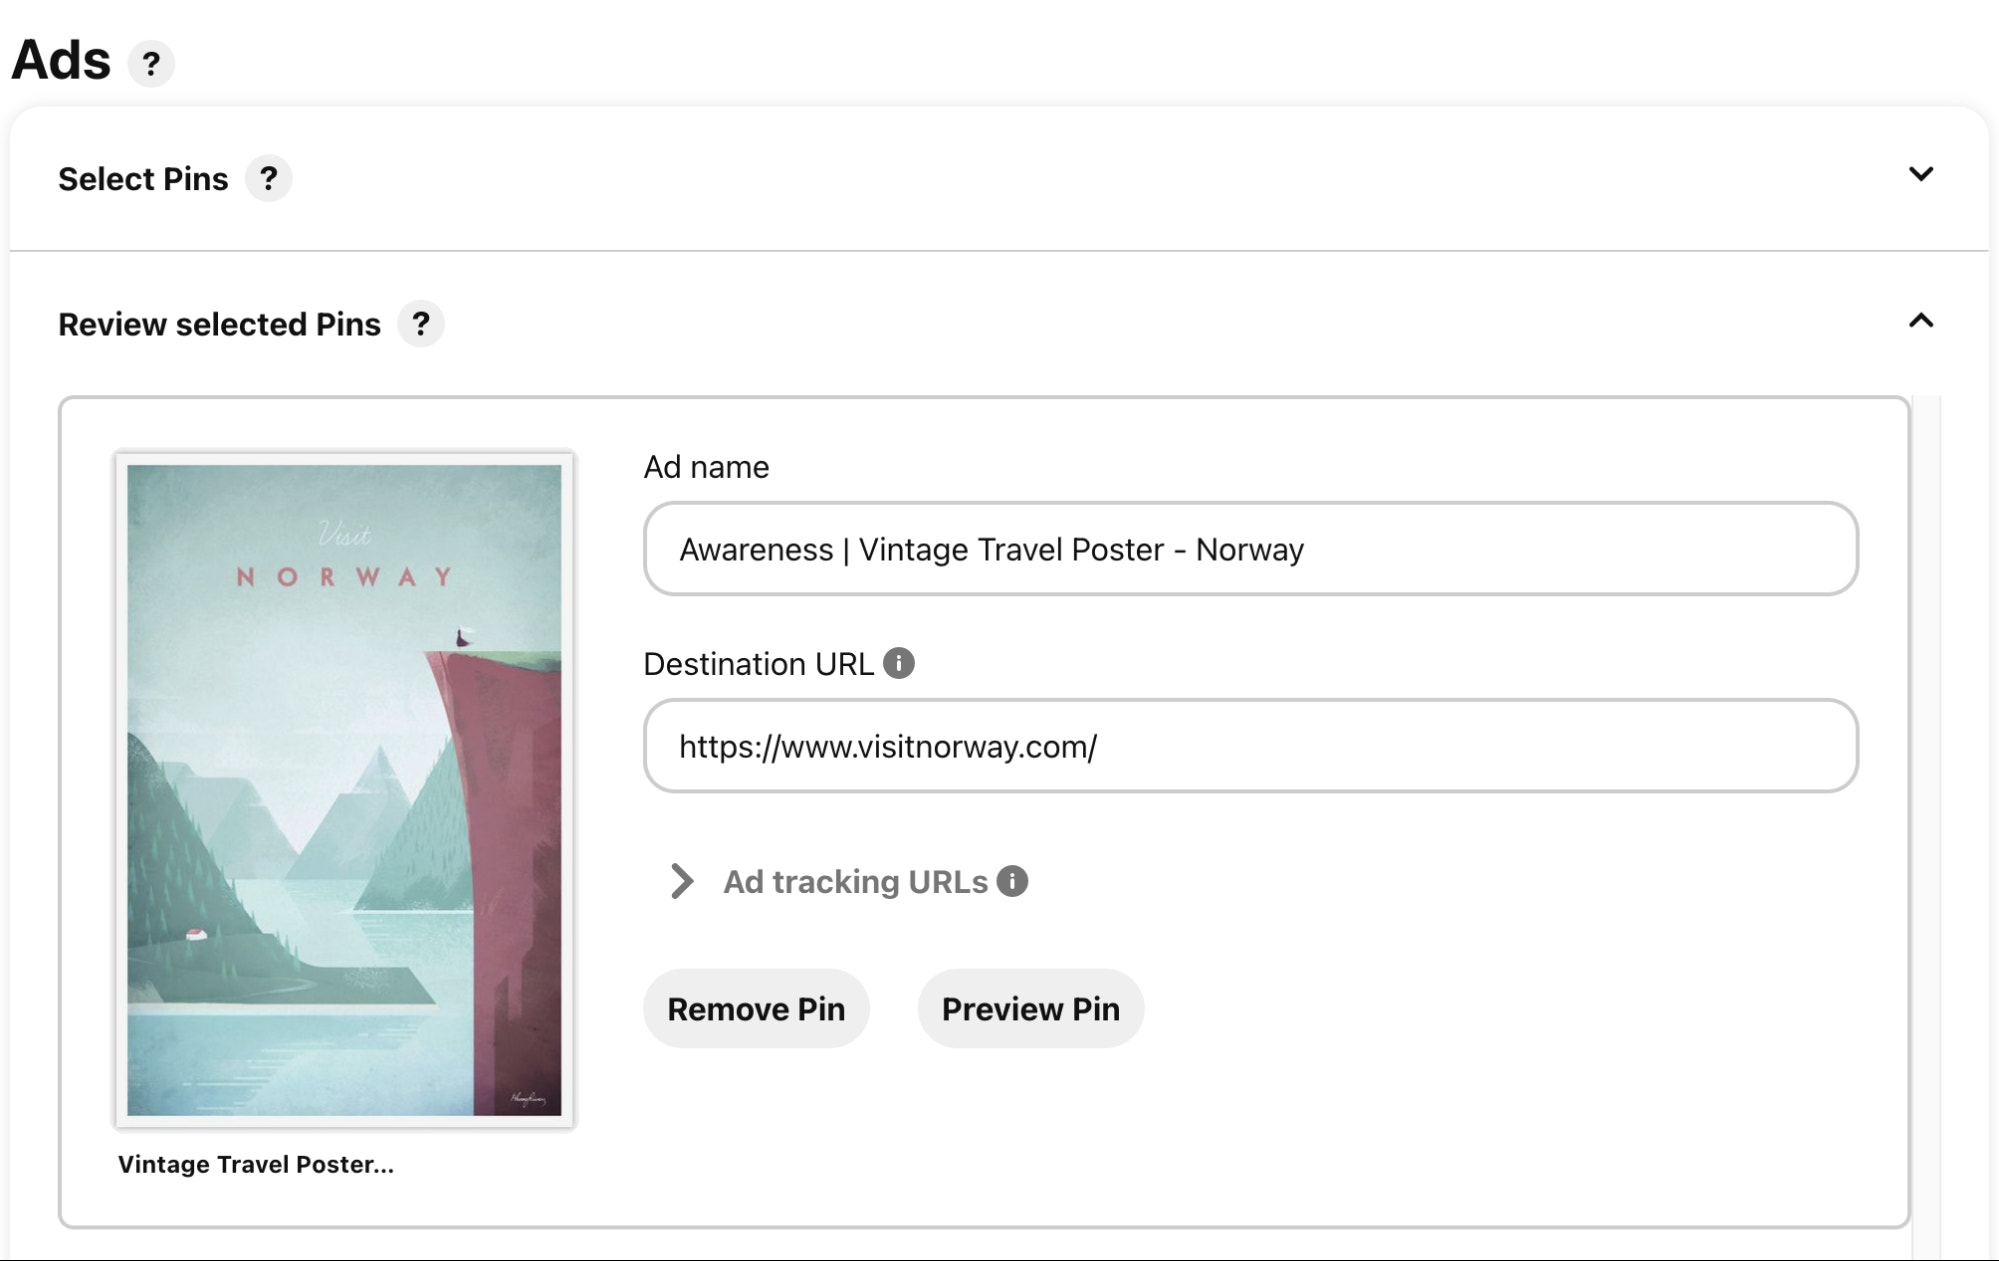
Task: Click the Remove Pin button
Action: [756, 1009]
